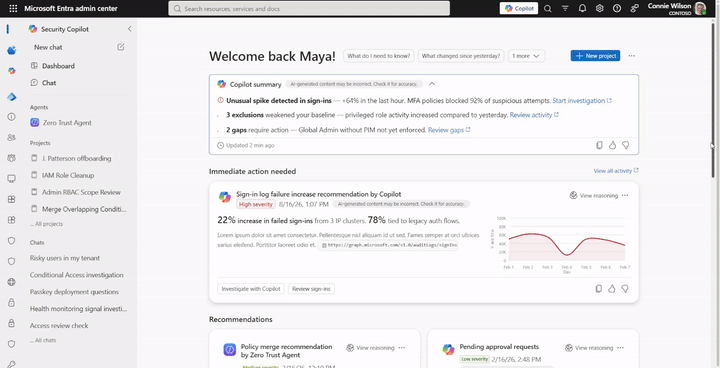This screenshot has width=720, height=368.
Task: Collapse the Security Copilot sidebar panel
Action: pos(129,29)
